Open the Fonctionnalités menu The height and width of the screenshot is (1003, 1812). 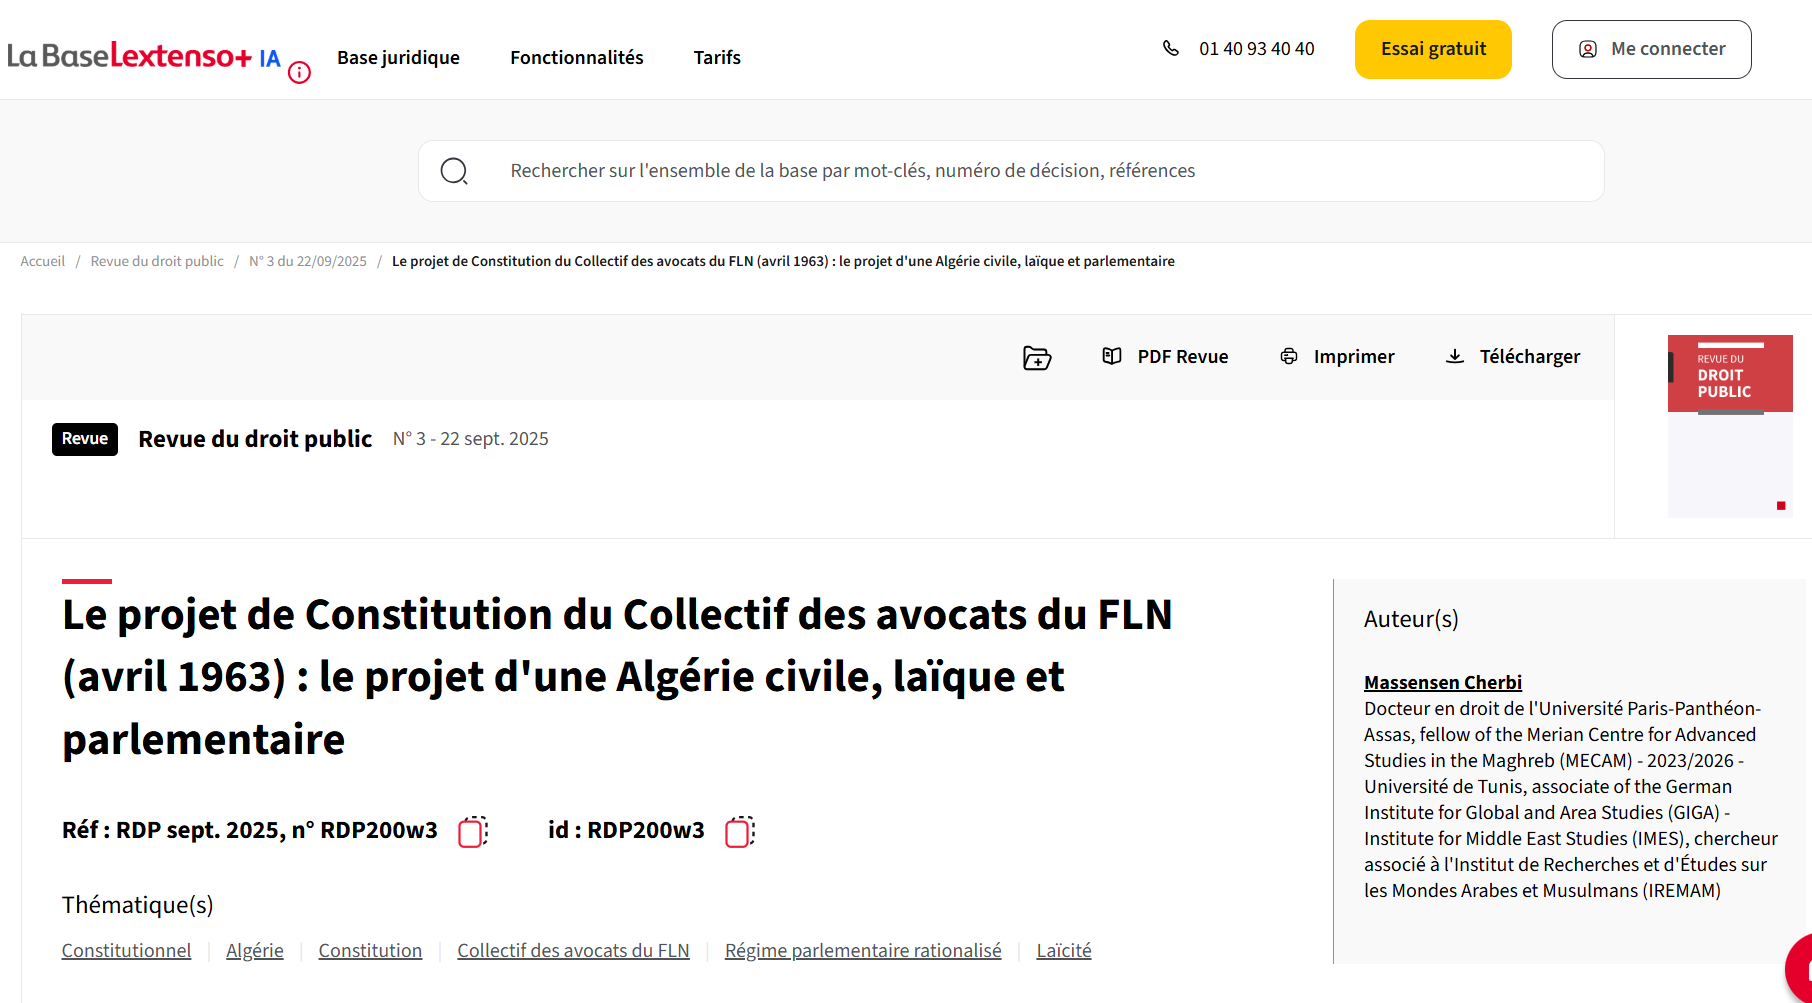pos(577,58)
